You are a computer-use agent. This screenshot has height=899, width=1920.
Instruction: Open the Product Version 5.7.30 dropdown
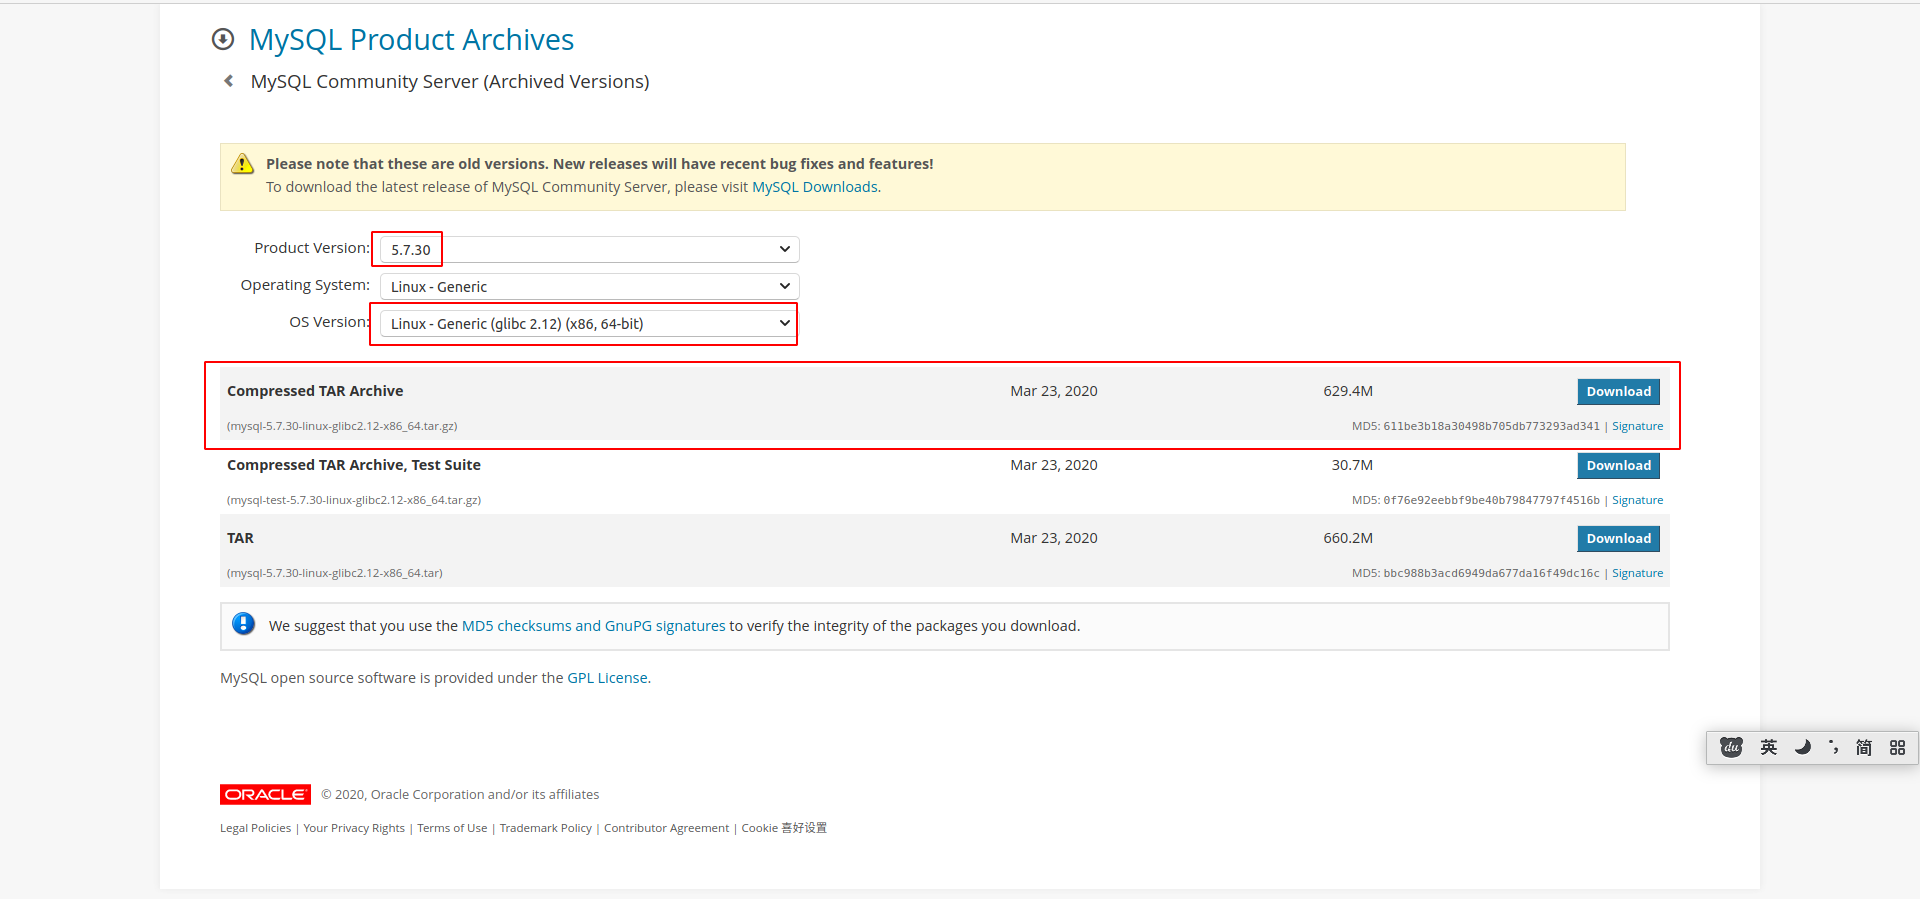tap(590, 249)
